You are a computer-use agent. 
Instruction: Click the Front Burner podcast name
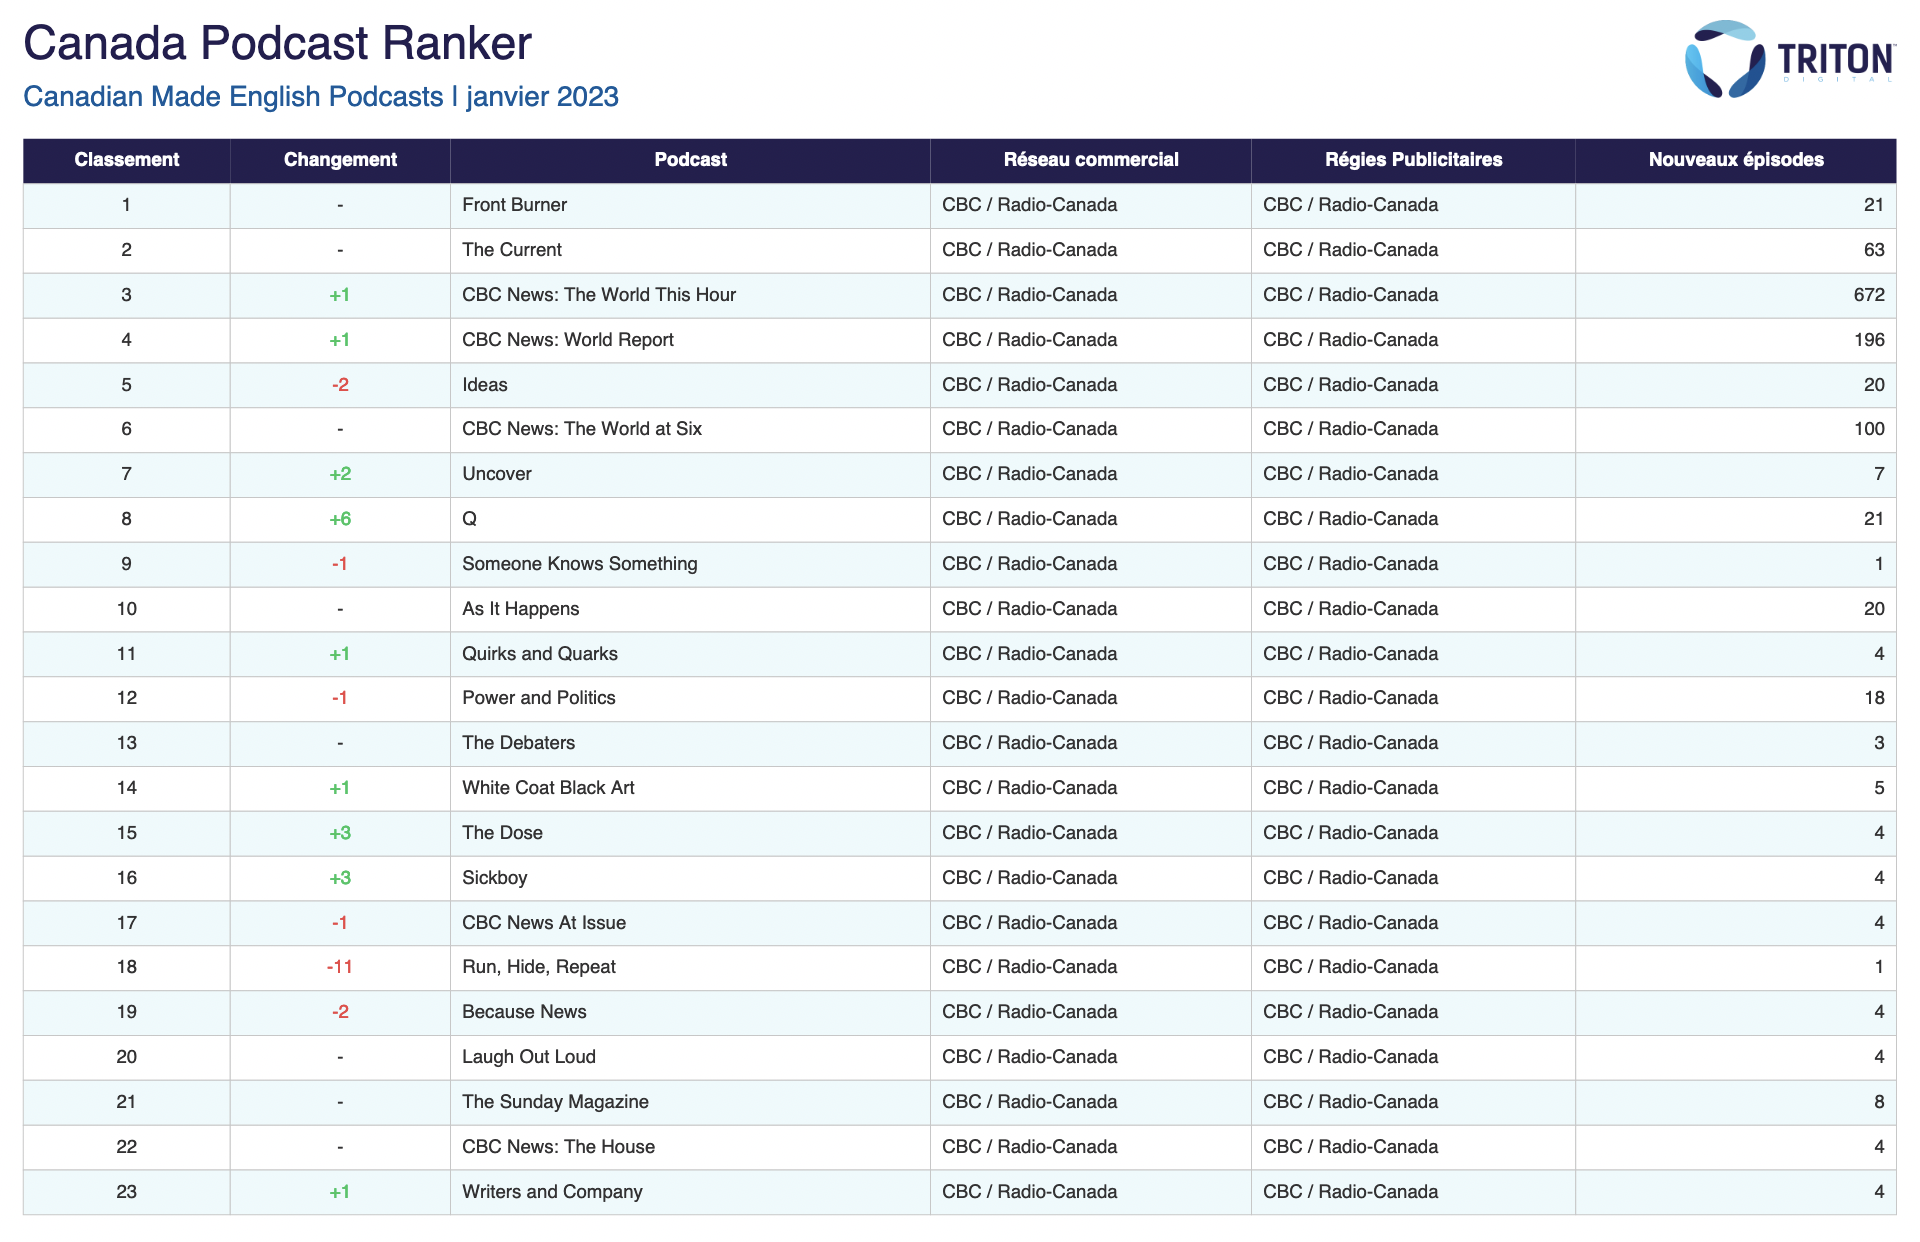tap(514, 205)
